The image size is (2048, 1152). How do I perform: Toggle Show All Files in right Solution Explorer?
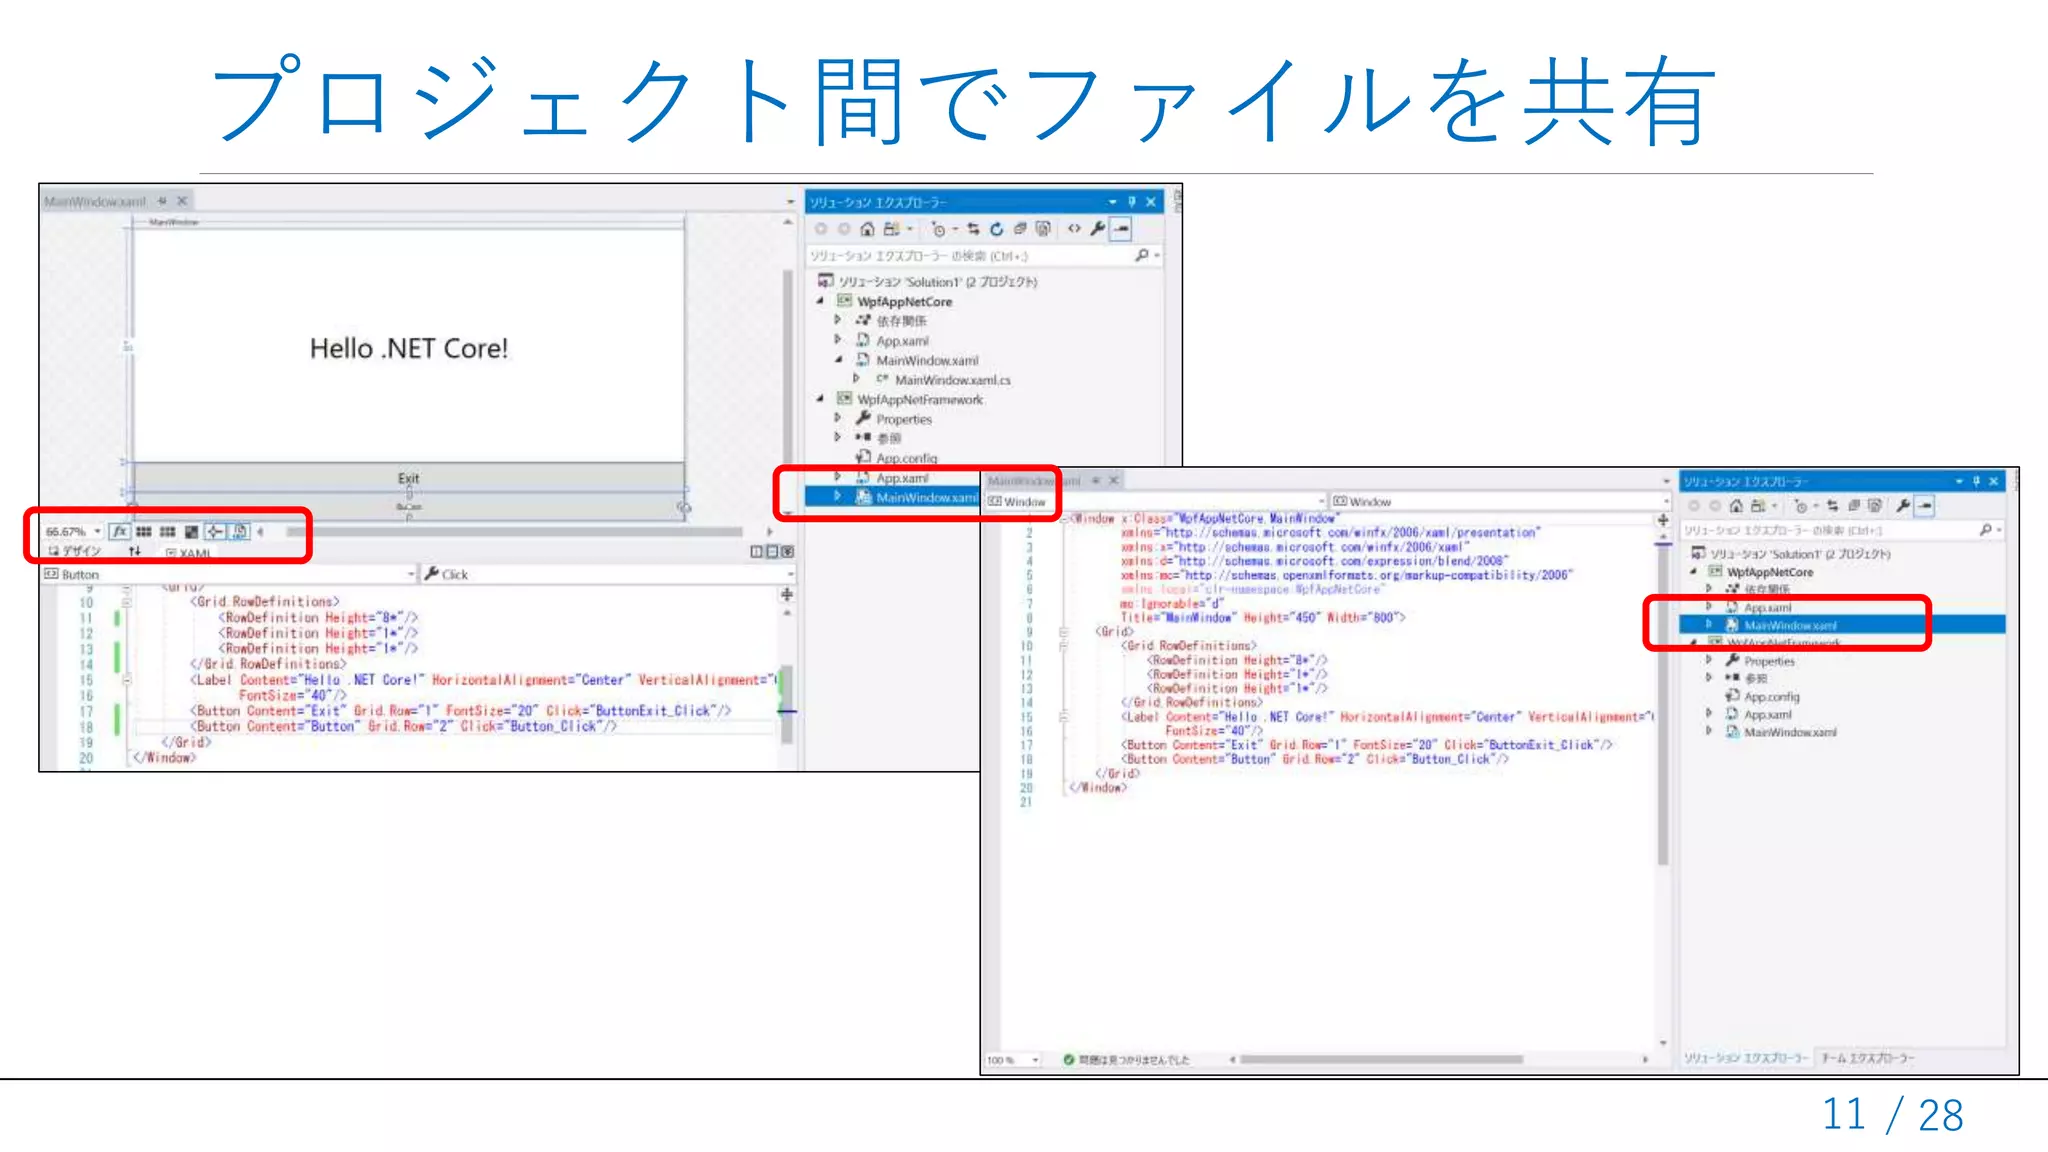1875,506
